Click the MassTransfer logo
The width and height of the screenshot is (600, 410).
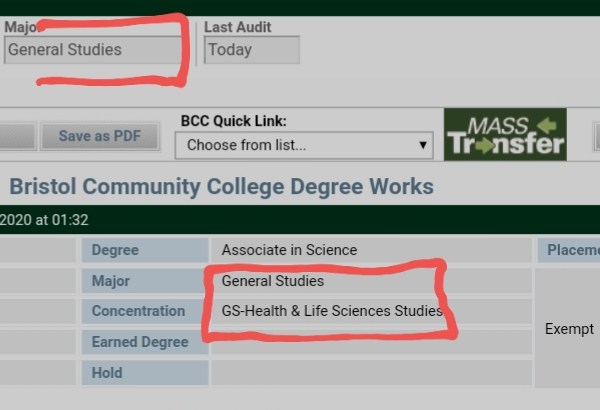[x=505, y=134]
